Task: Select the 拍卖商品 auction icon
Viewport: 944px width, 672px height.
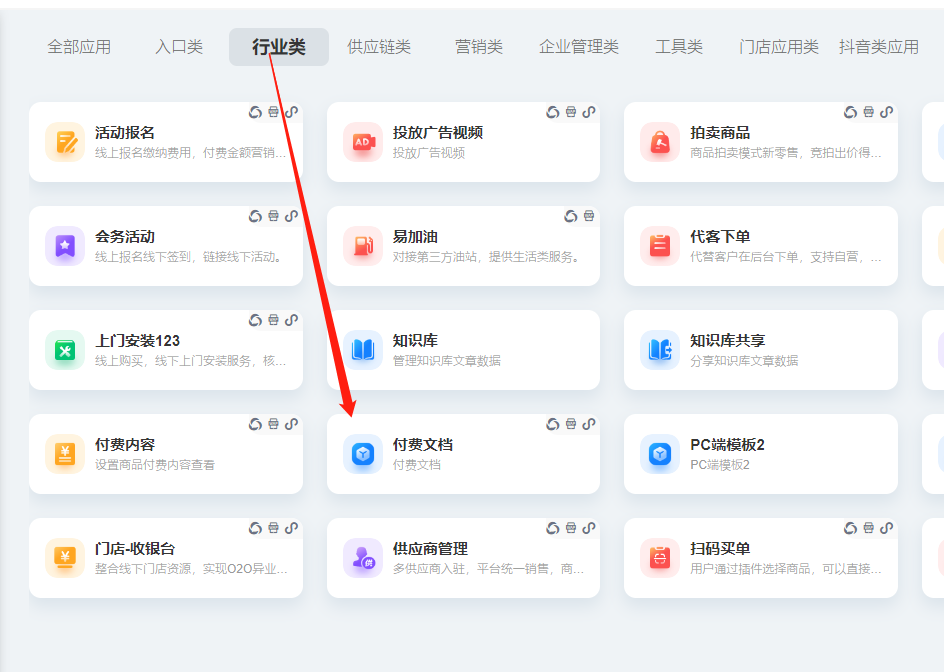Action: (x=660, y=142)
